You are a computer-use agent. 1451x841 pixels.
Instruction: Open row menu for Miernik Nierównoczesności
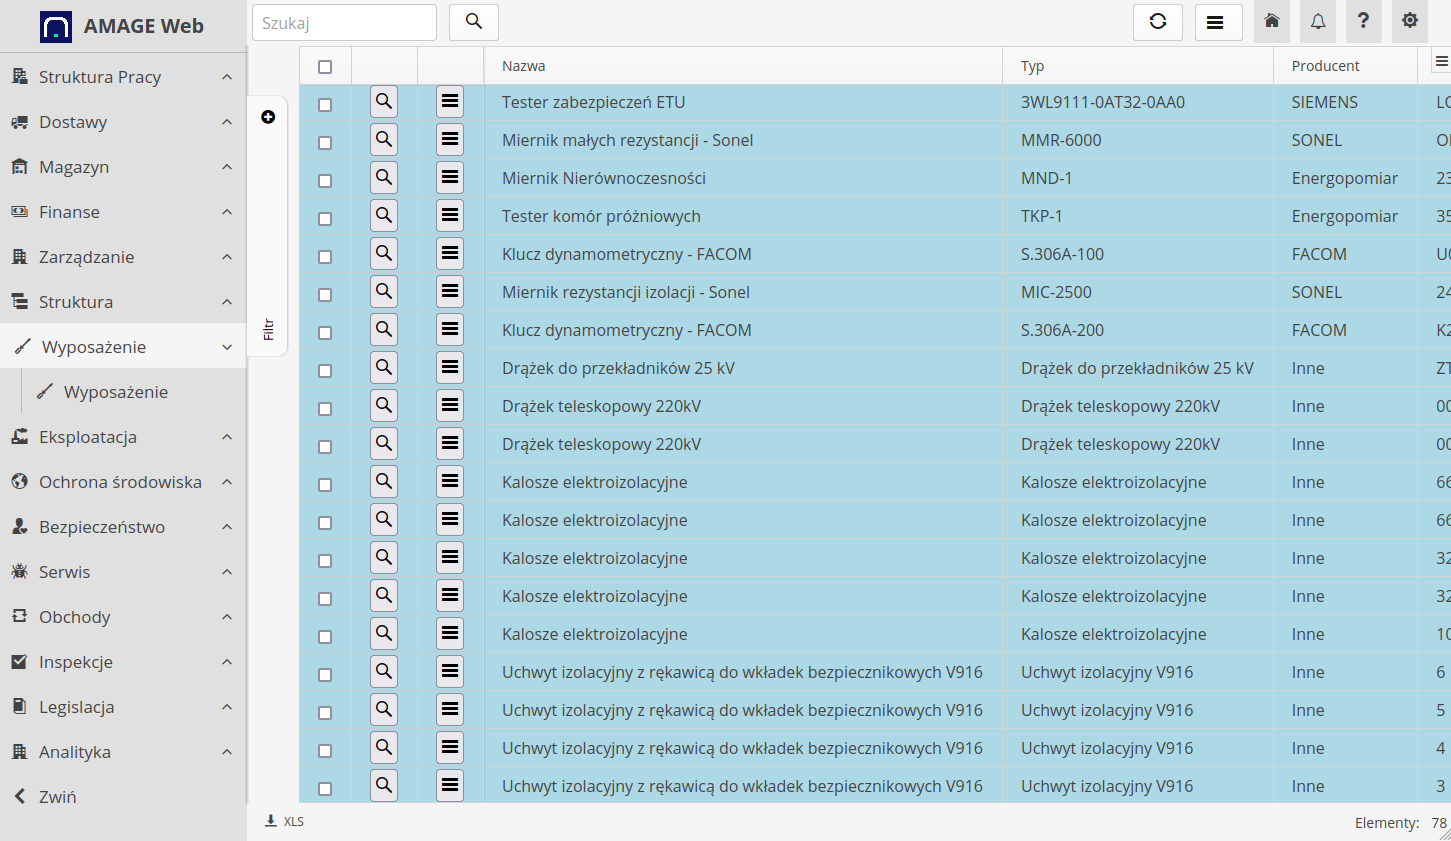coord(450,178)
